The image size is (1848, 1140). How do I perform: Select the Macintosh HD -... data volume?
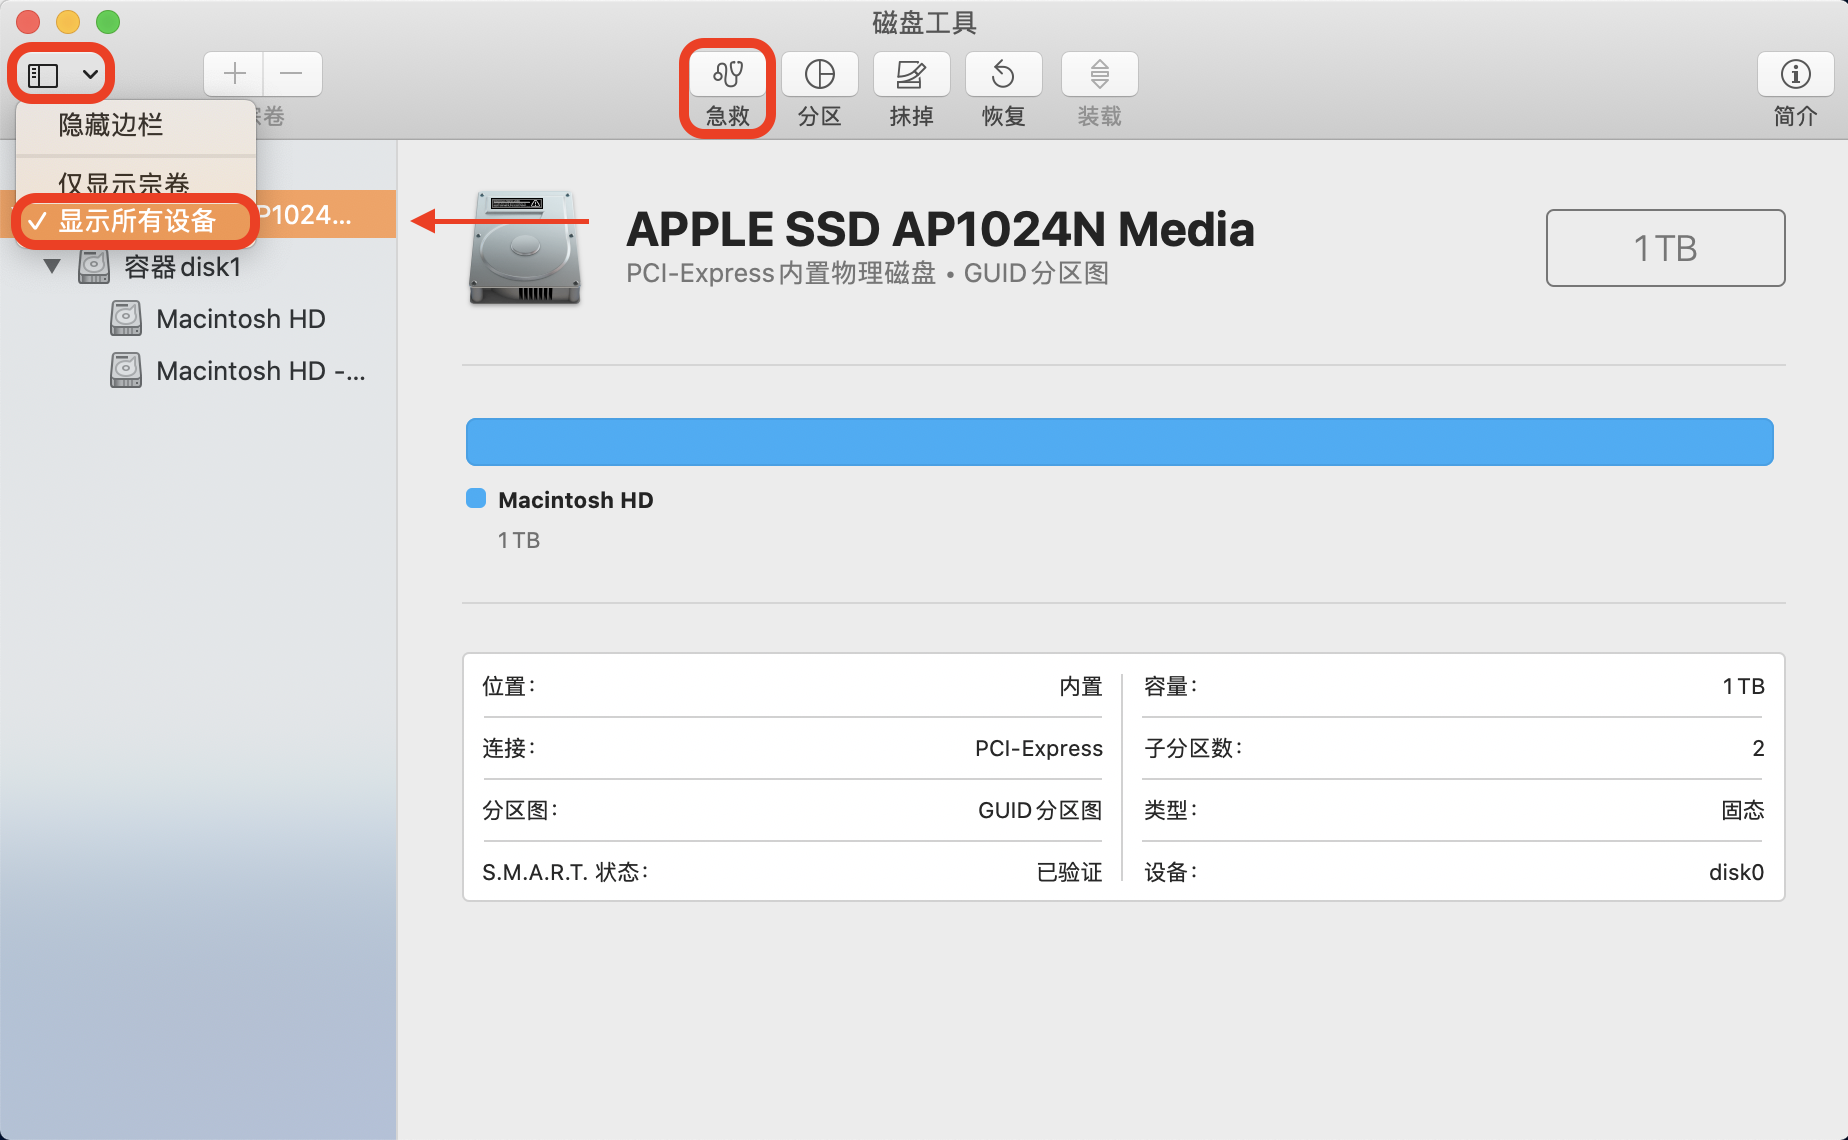tap(260, 371)
